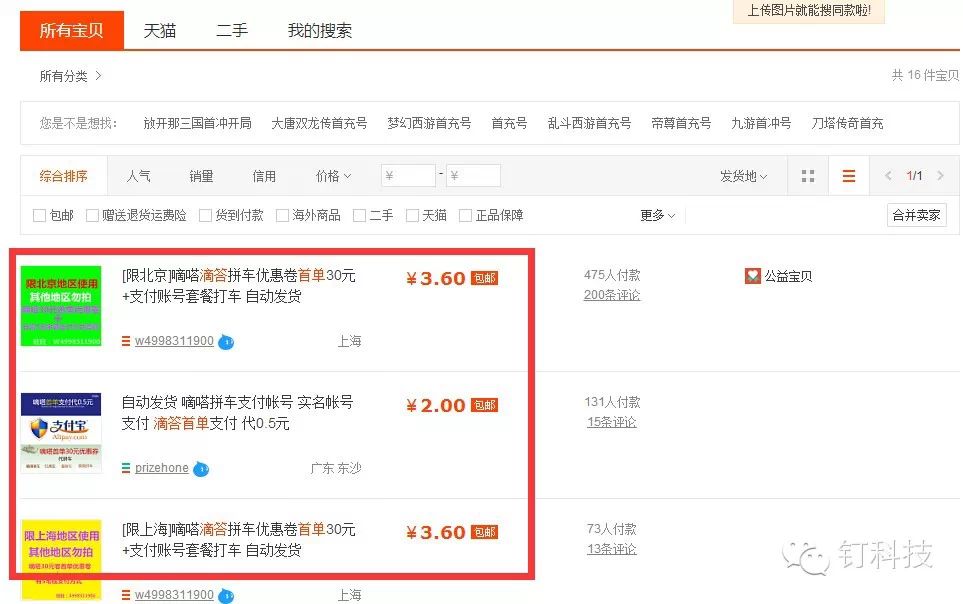This screenshot has height=604, width=963.
Task: Switch to list view layout icon
Action: pyautogui.click(x=849, y=176)
